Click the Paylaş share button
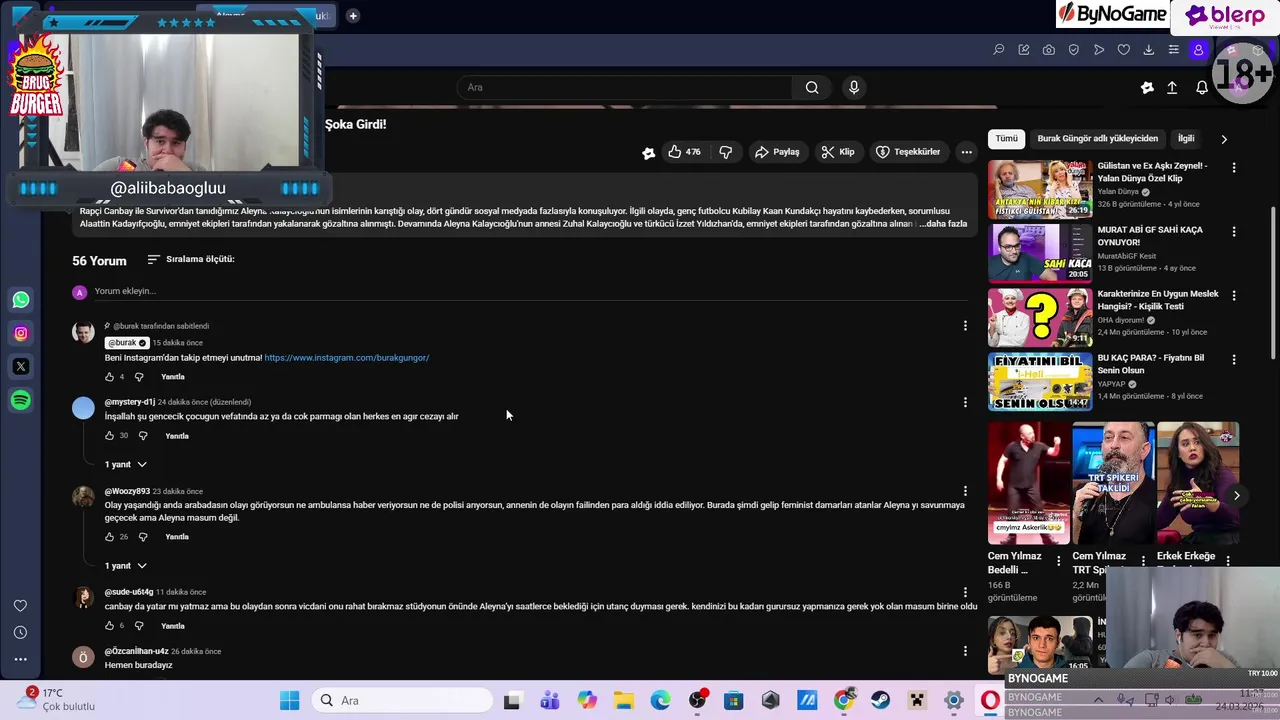Screen dimensions: 1280x720 click(x=777, y=152)
